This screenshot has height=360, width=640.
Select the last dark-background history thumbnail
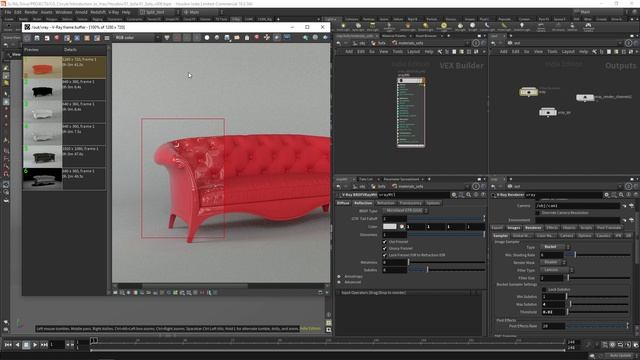coord(42,179)
